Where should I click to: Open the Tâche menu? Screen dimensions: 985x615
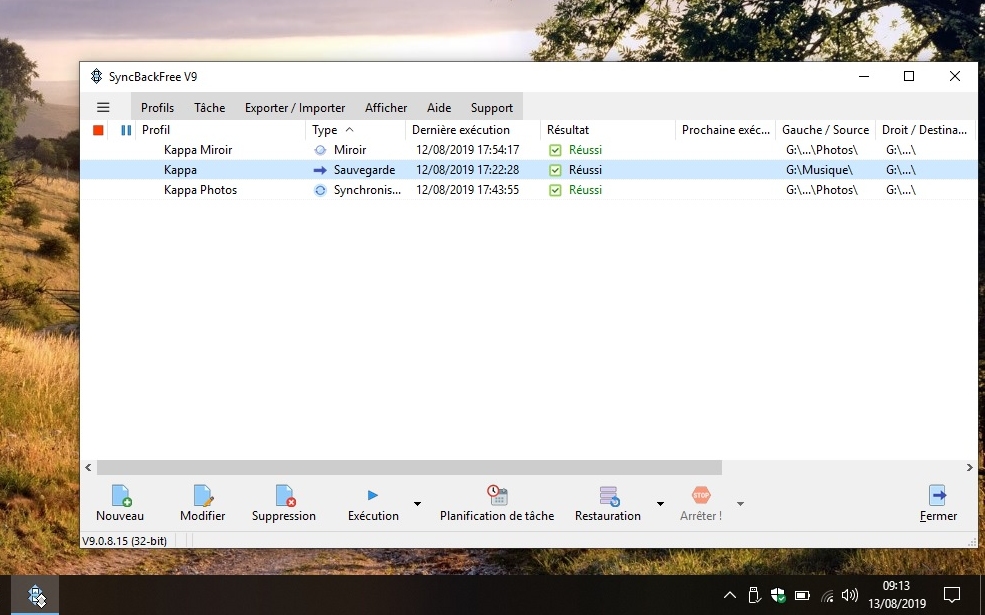[209, 107]
